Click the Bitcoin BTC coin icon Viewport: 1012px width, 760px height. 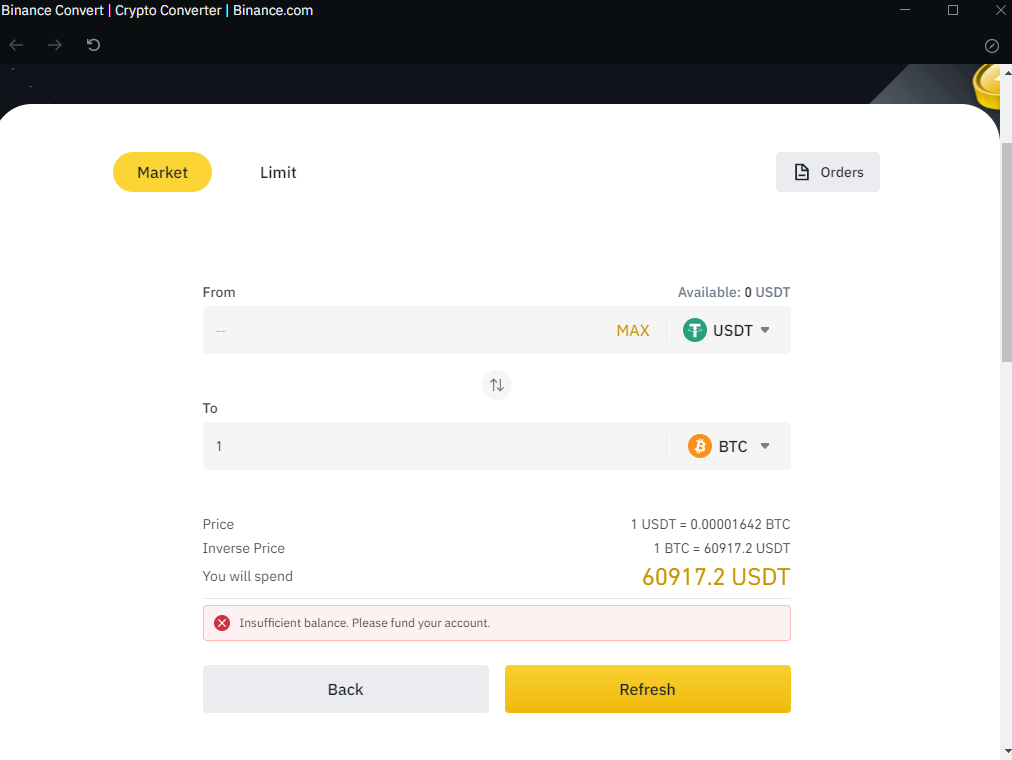point(700,446)
